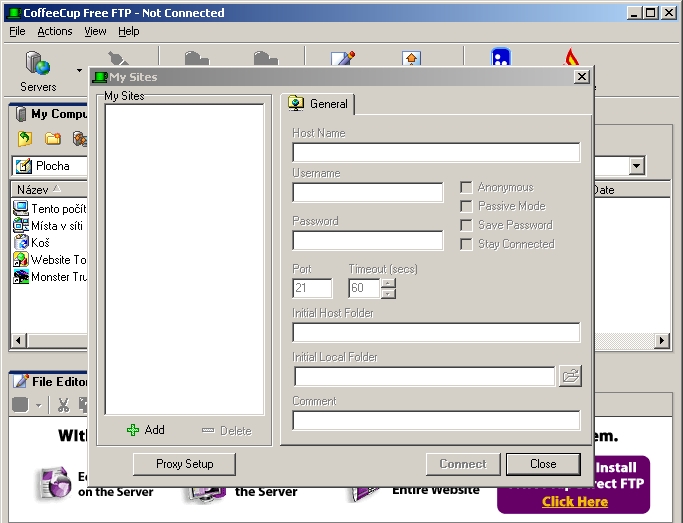Image resolution: width=683 pixels, height=523 pixels.
Task: Click the red flame toolbar icon
Action: point(571,57)
